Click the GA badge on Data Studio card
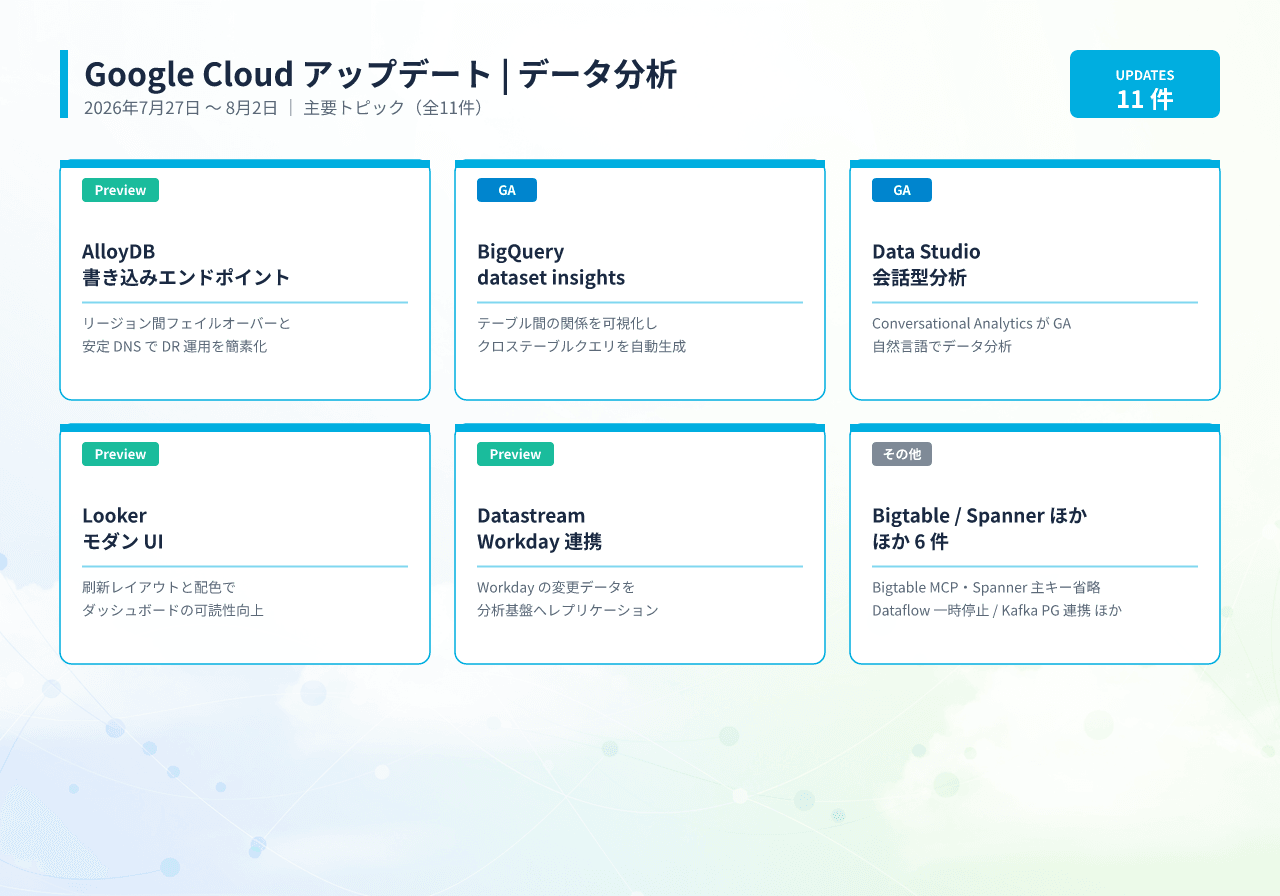 coord(902,190)
